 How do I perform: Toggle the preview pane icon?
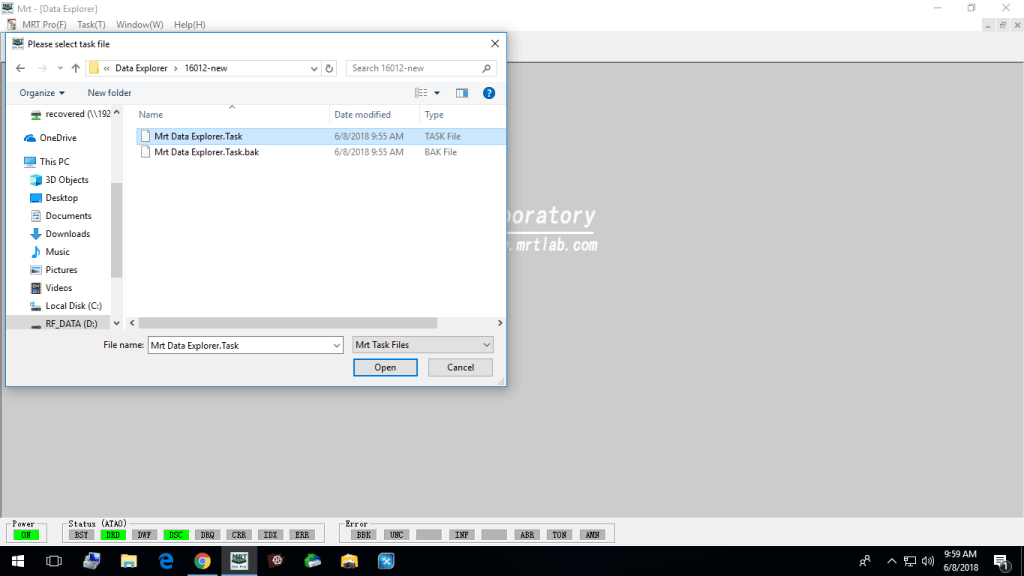click(462, 93)
